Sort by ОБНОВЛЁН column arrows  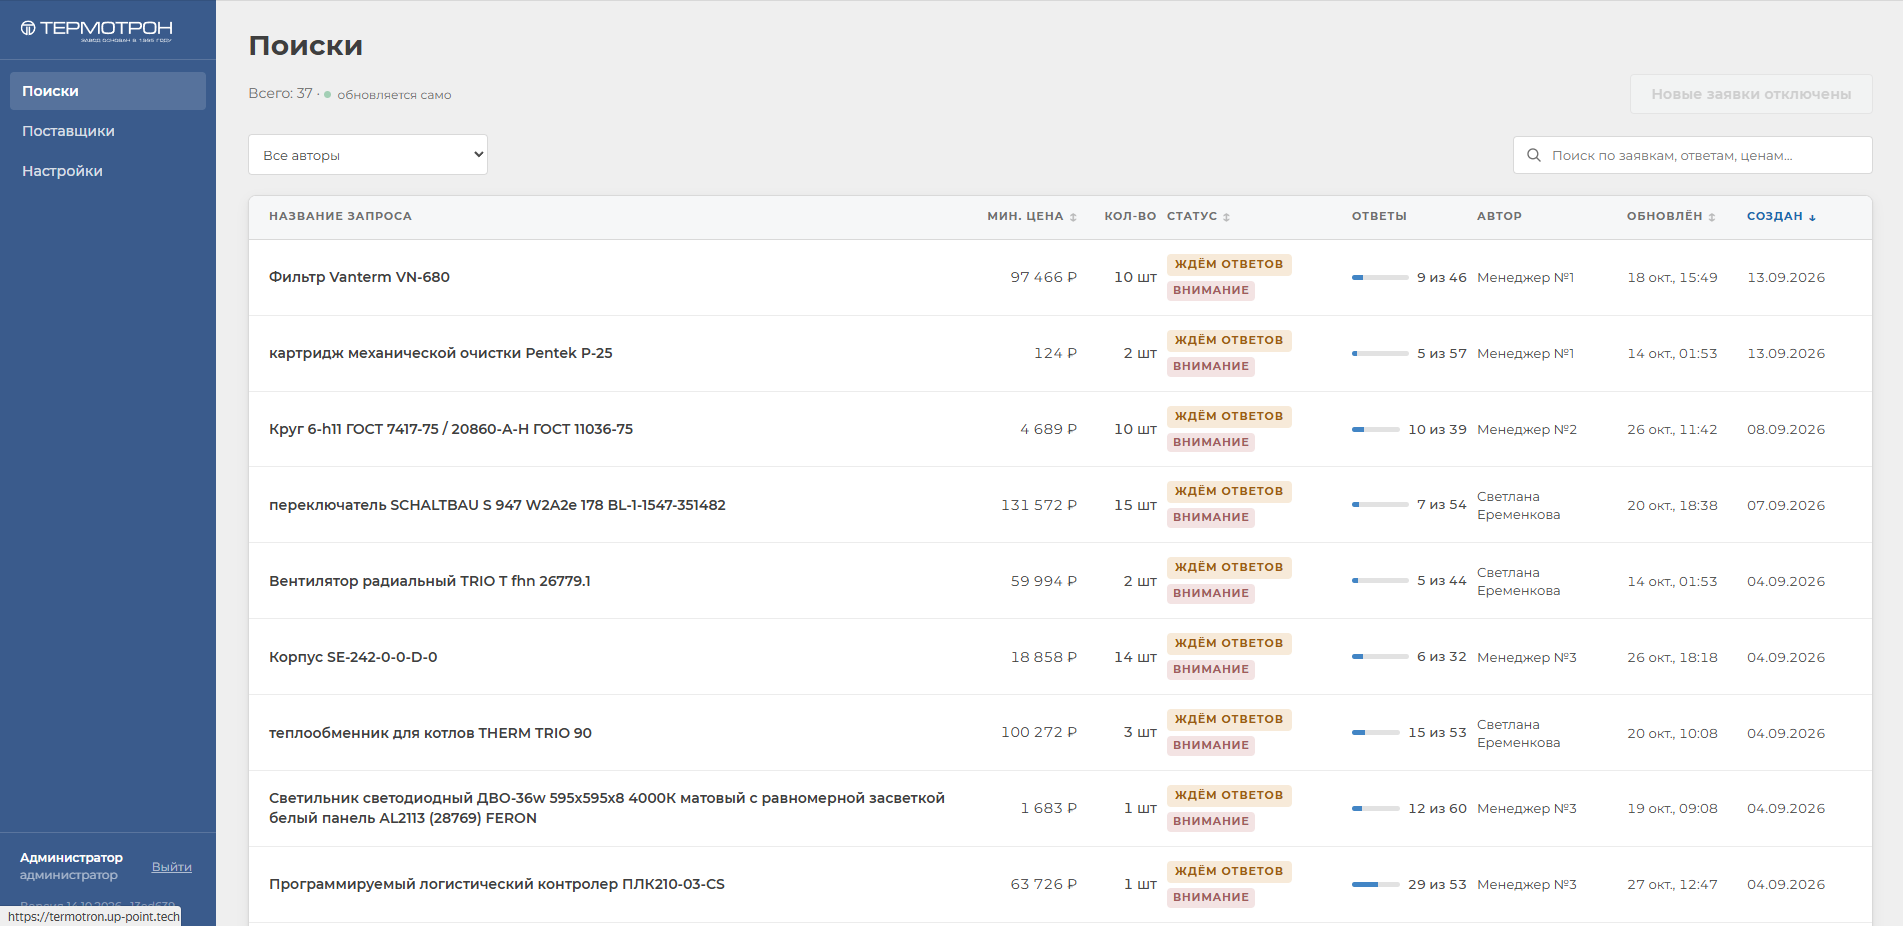point(1711,217)
